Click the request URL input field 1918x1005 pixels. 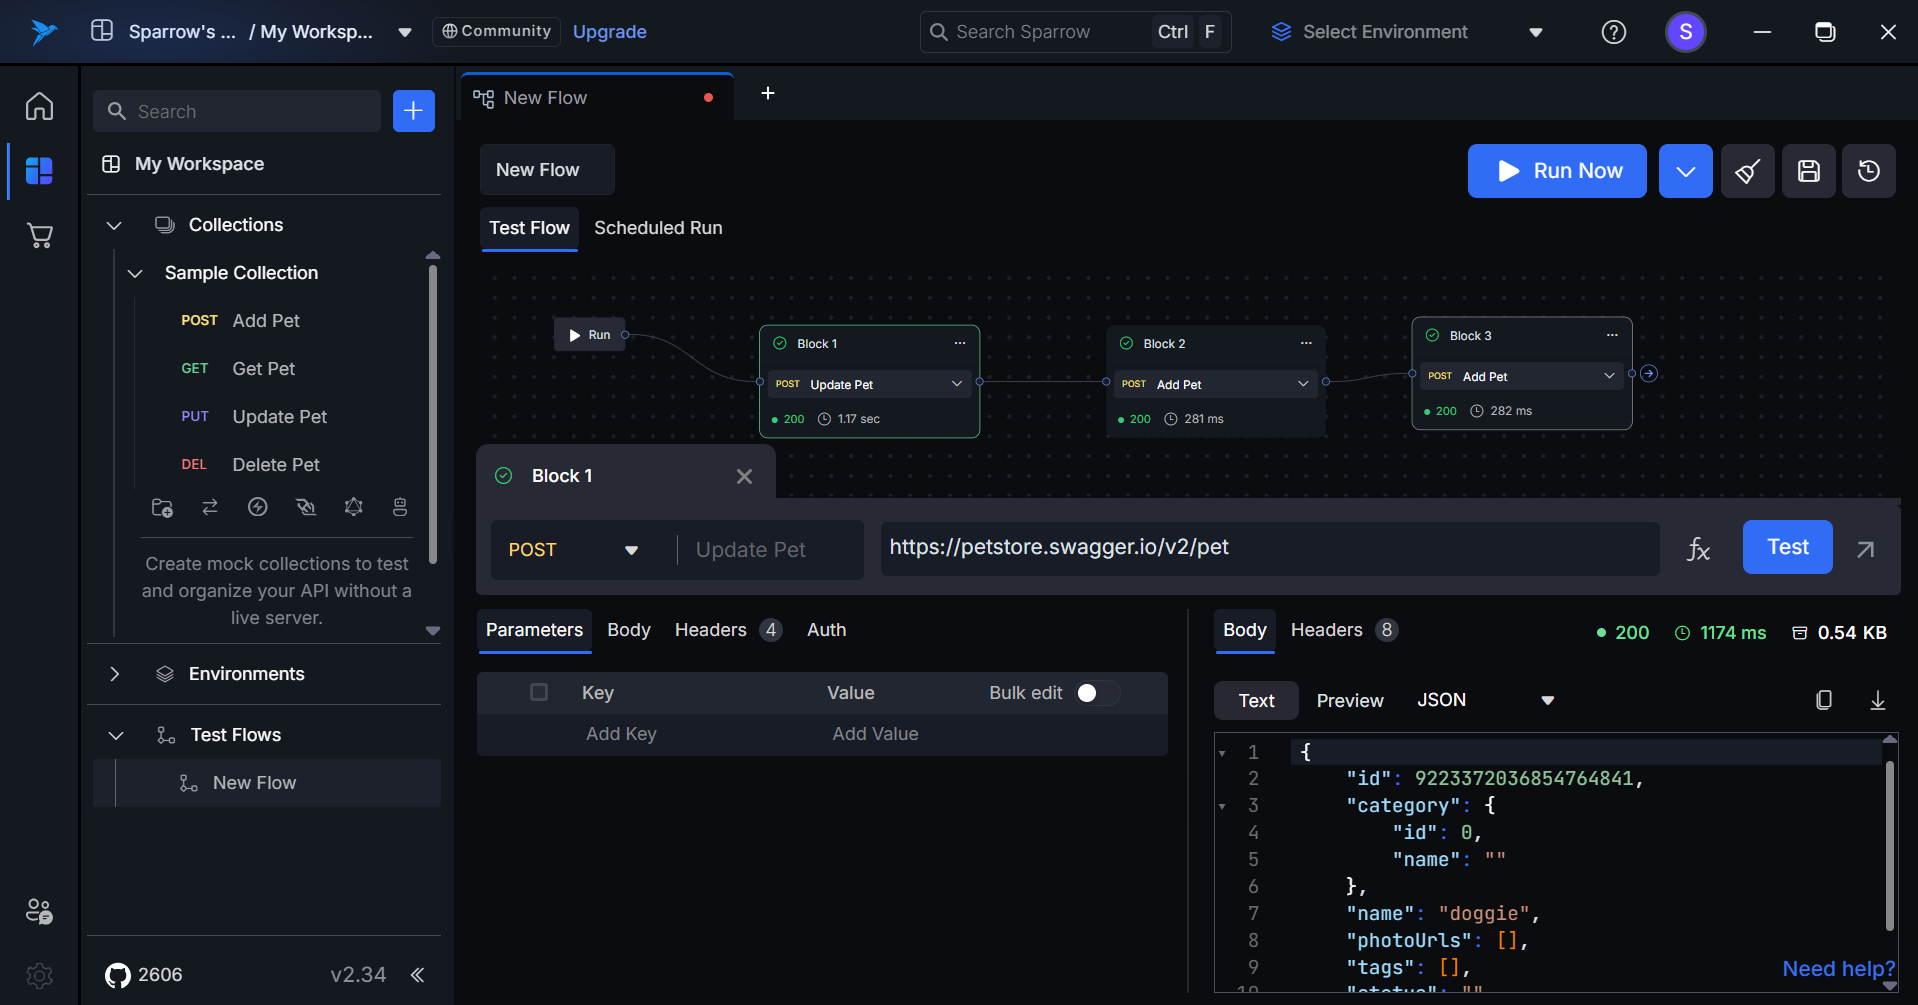pyautogui.click(x=1268, y=548)
